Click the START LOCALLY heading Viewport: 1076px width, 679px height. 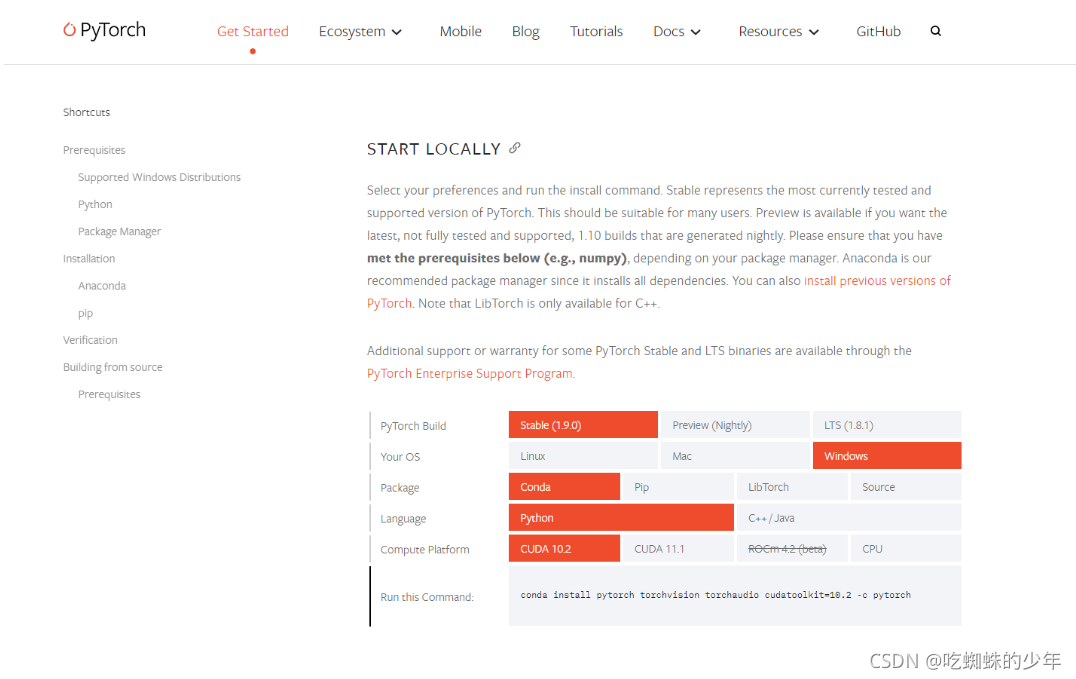[x=434, y=149]
